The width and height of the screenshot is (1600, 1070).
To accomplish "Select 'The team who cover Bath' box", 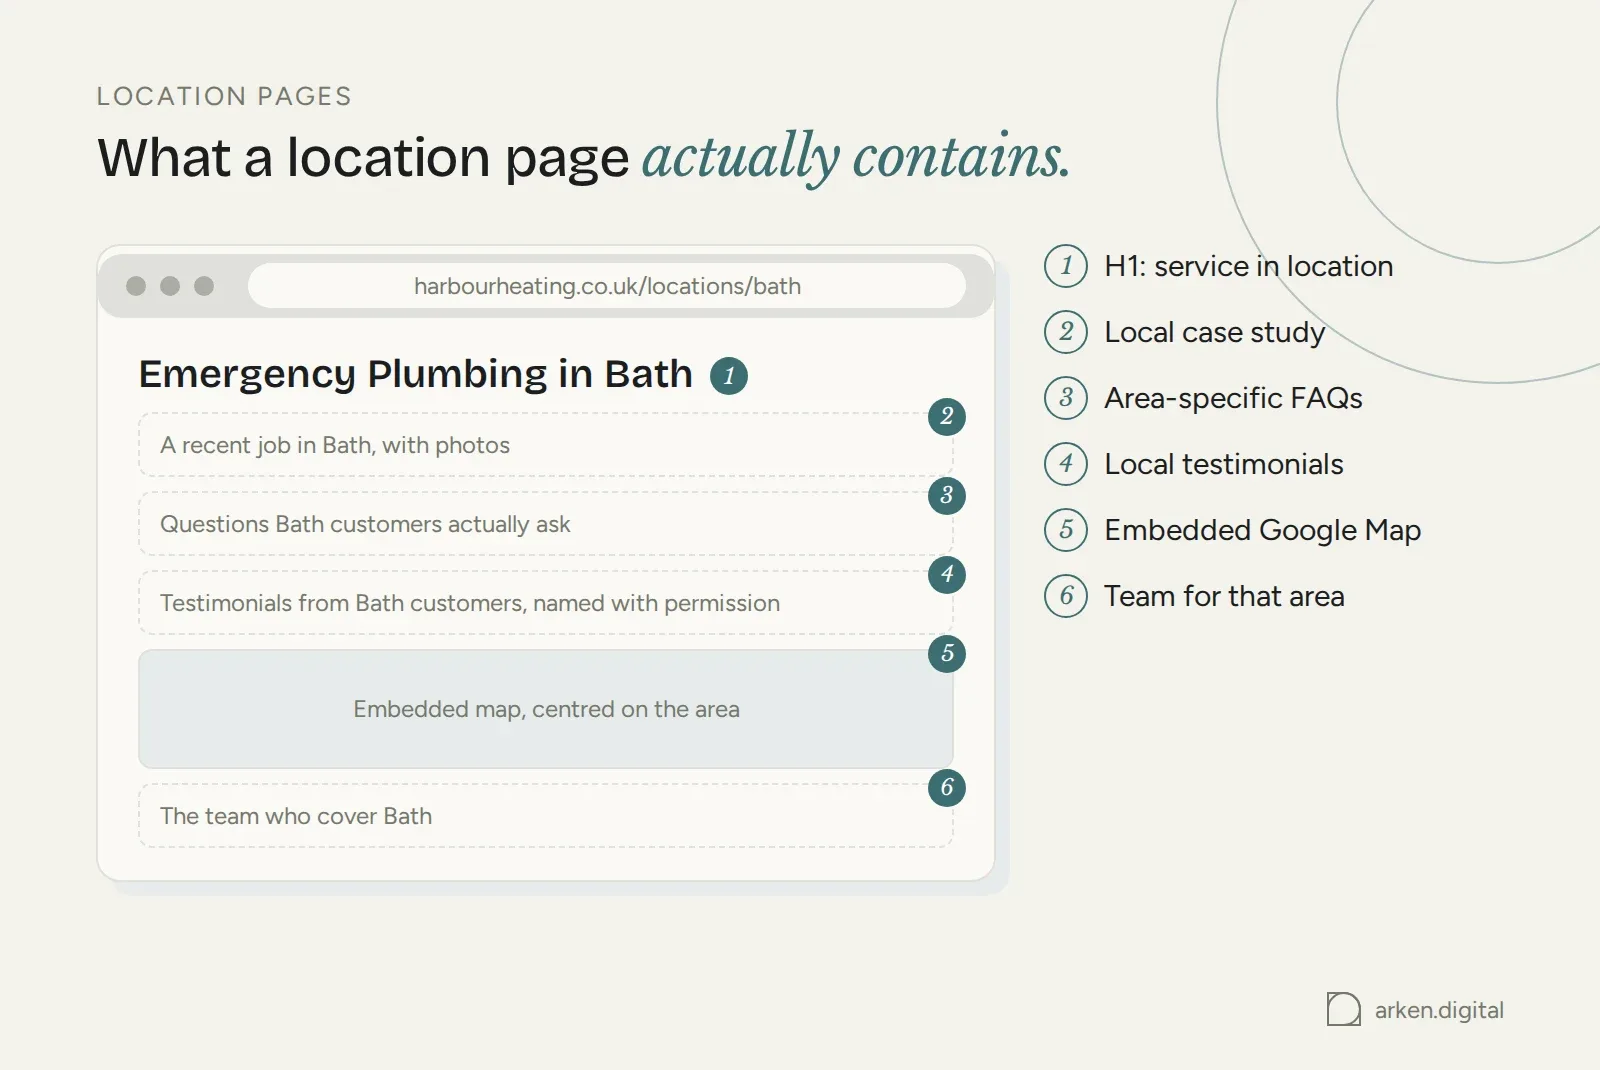I will [x=546, y=816].
